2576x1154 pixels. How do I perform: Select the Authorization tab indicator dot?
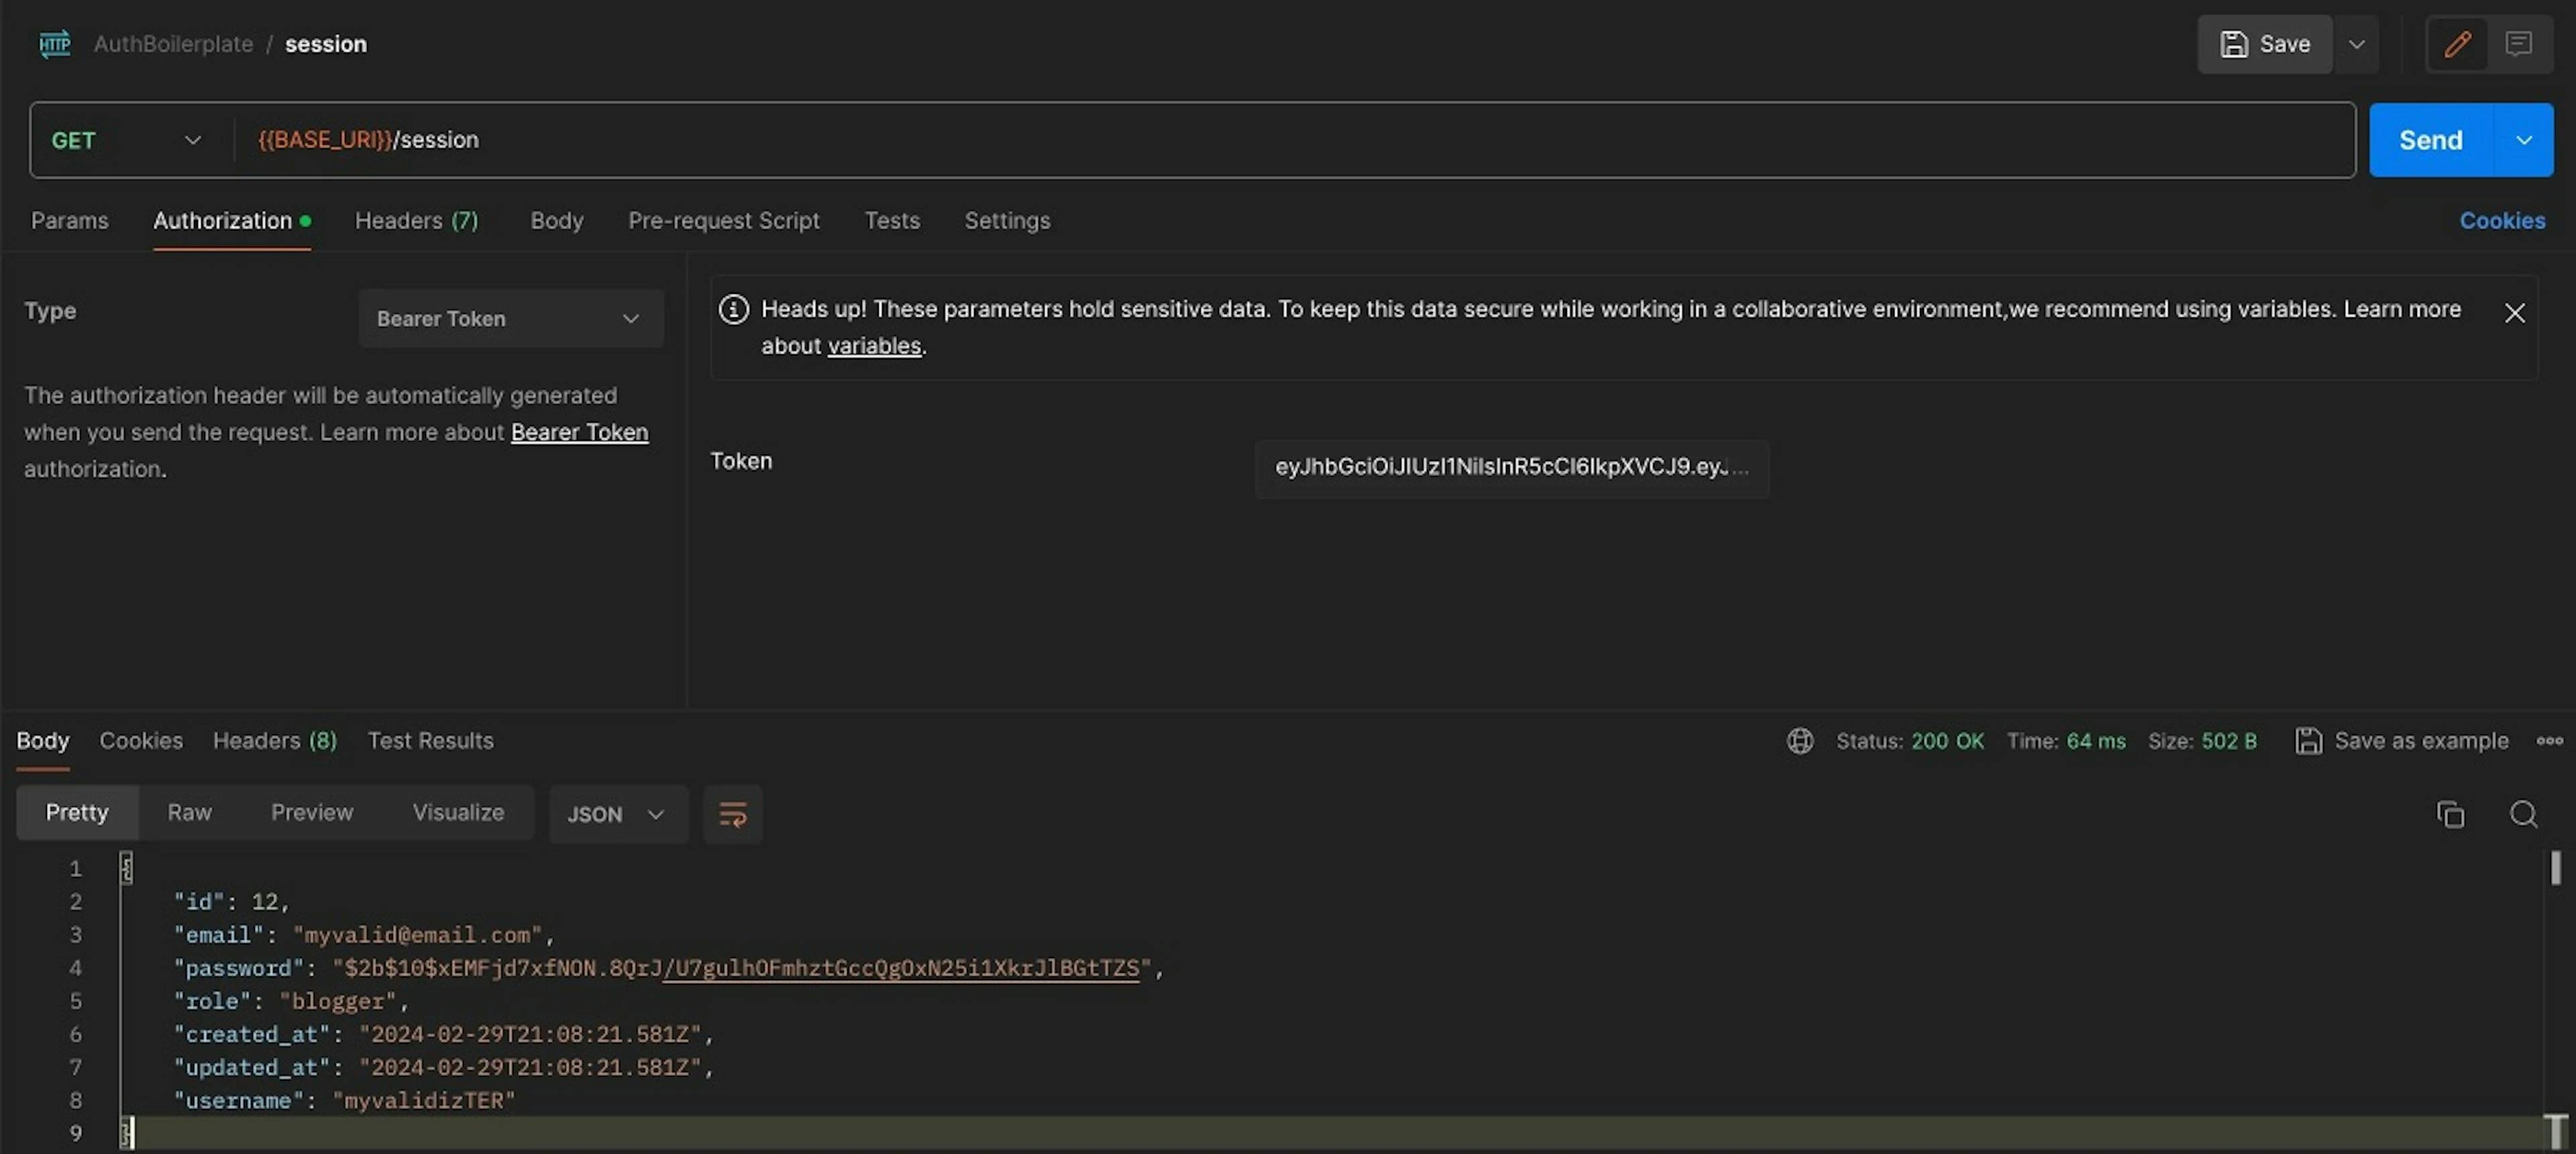(x=304, y=219)
